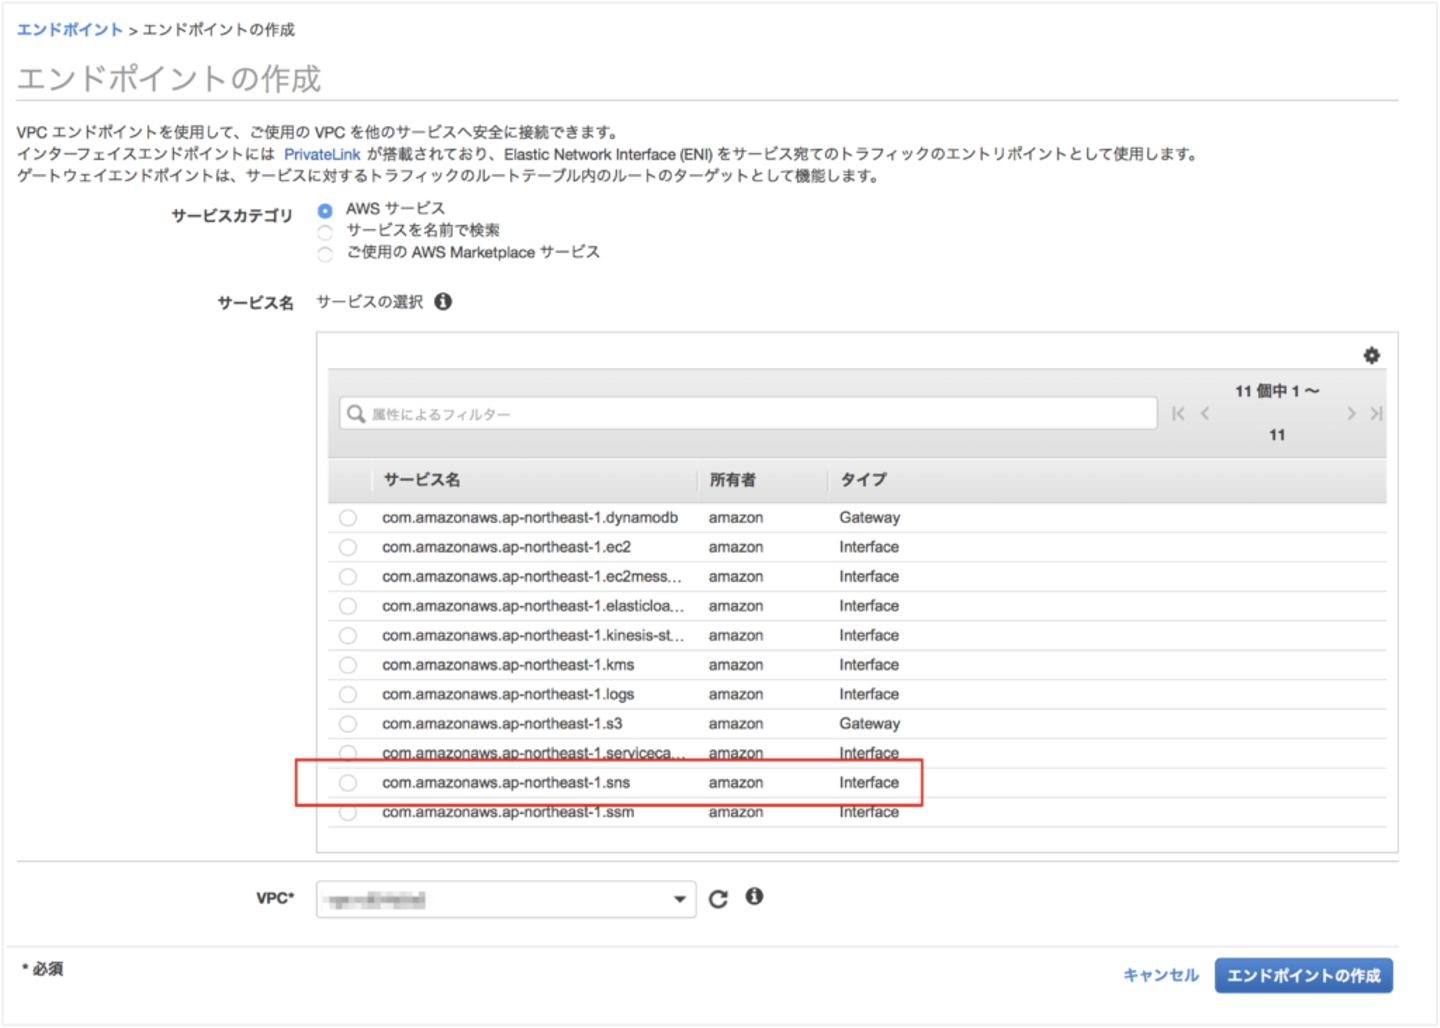The width and height of the screenshot is (1440, 1028).
Task: Open the table settings gear icon
Action: 1371,355
